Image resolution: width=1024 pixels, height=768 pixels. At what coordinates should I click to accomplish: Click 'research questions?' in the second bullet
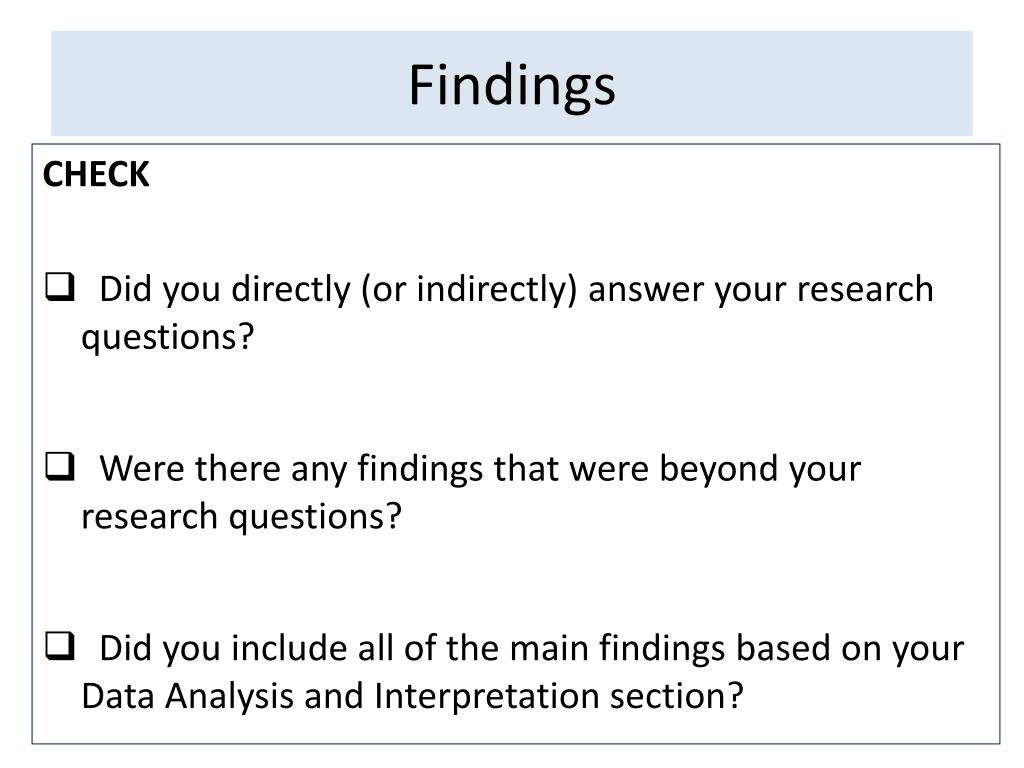pos(242,517)
